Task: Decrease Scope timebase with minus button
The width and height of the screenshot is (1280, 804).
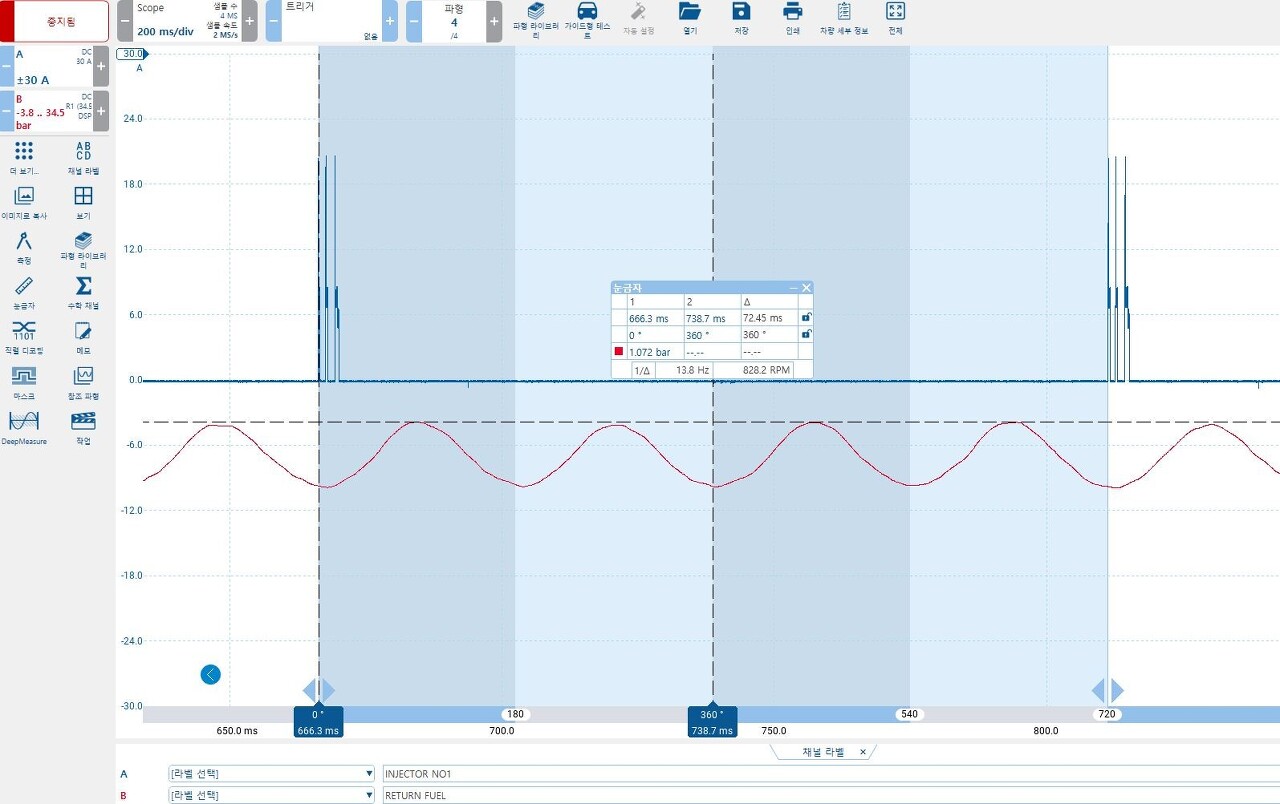Action: (125, 21)
